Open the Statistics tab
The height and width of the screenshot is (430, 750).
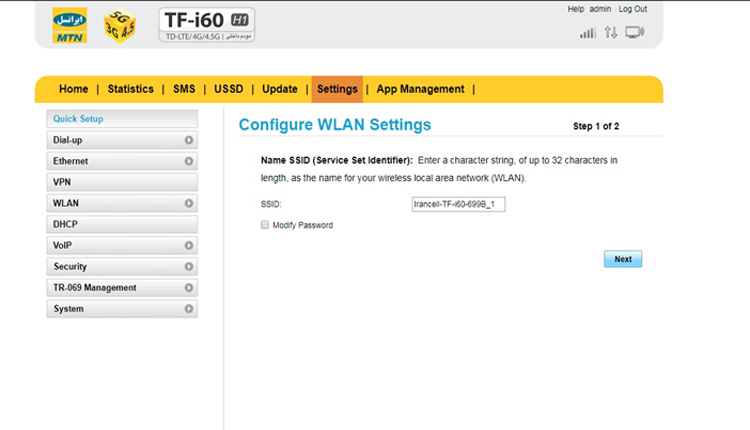[130, 89]
